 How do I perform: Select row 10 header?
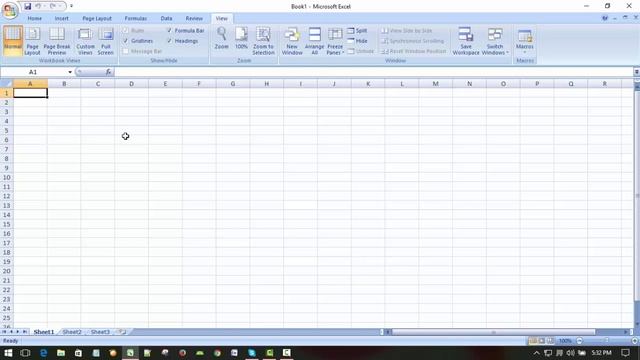7,178
